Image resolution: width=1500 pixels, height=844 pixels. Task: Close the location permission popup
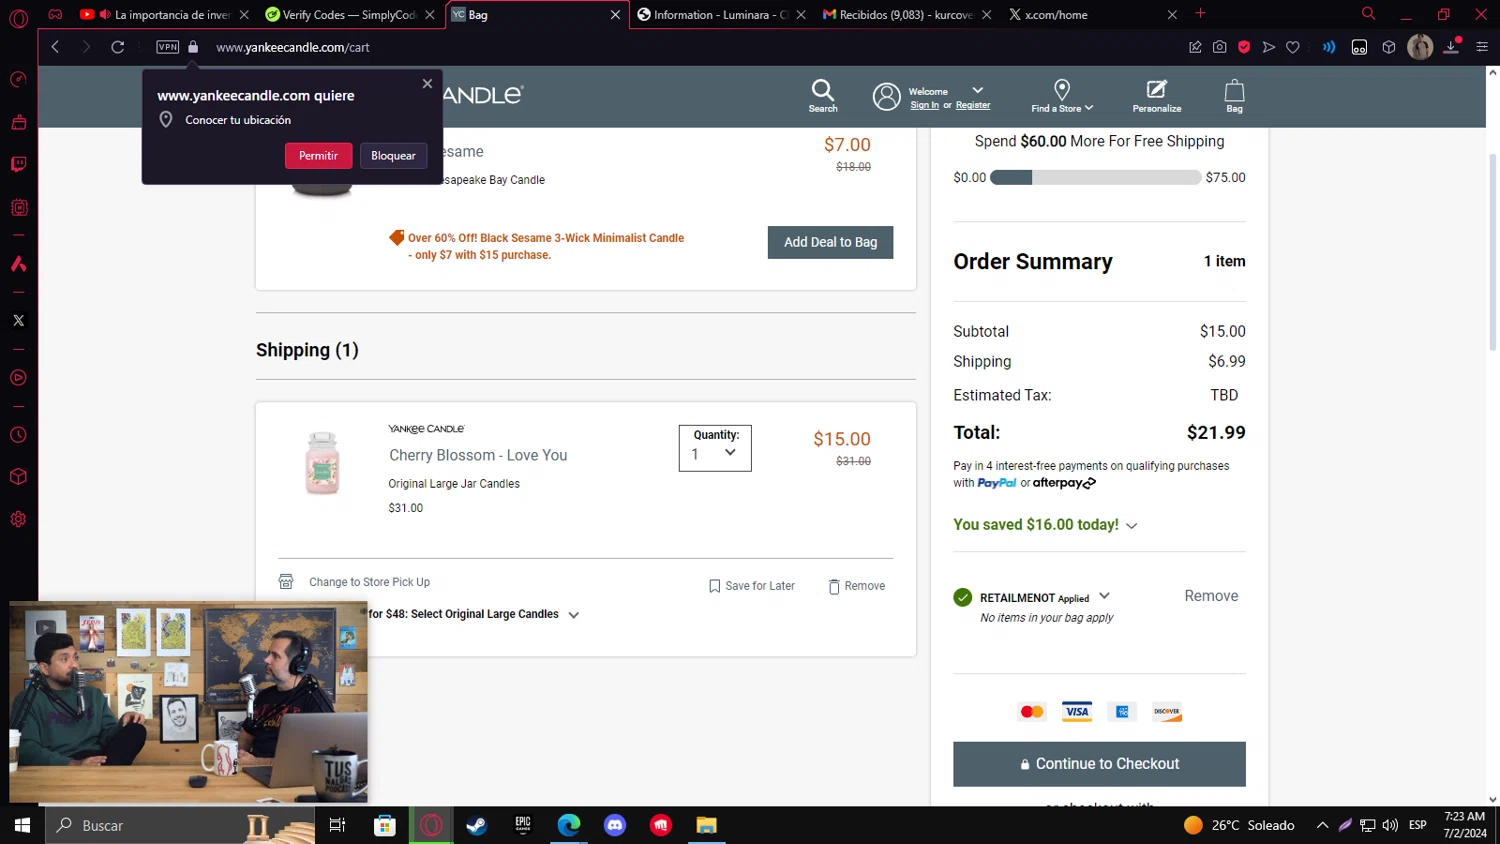tap(427, 84)
